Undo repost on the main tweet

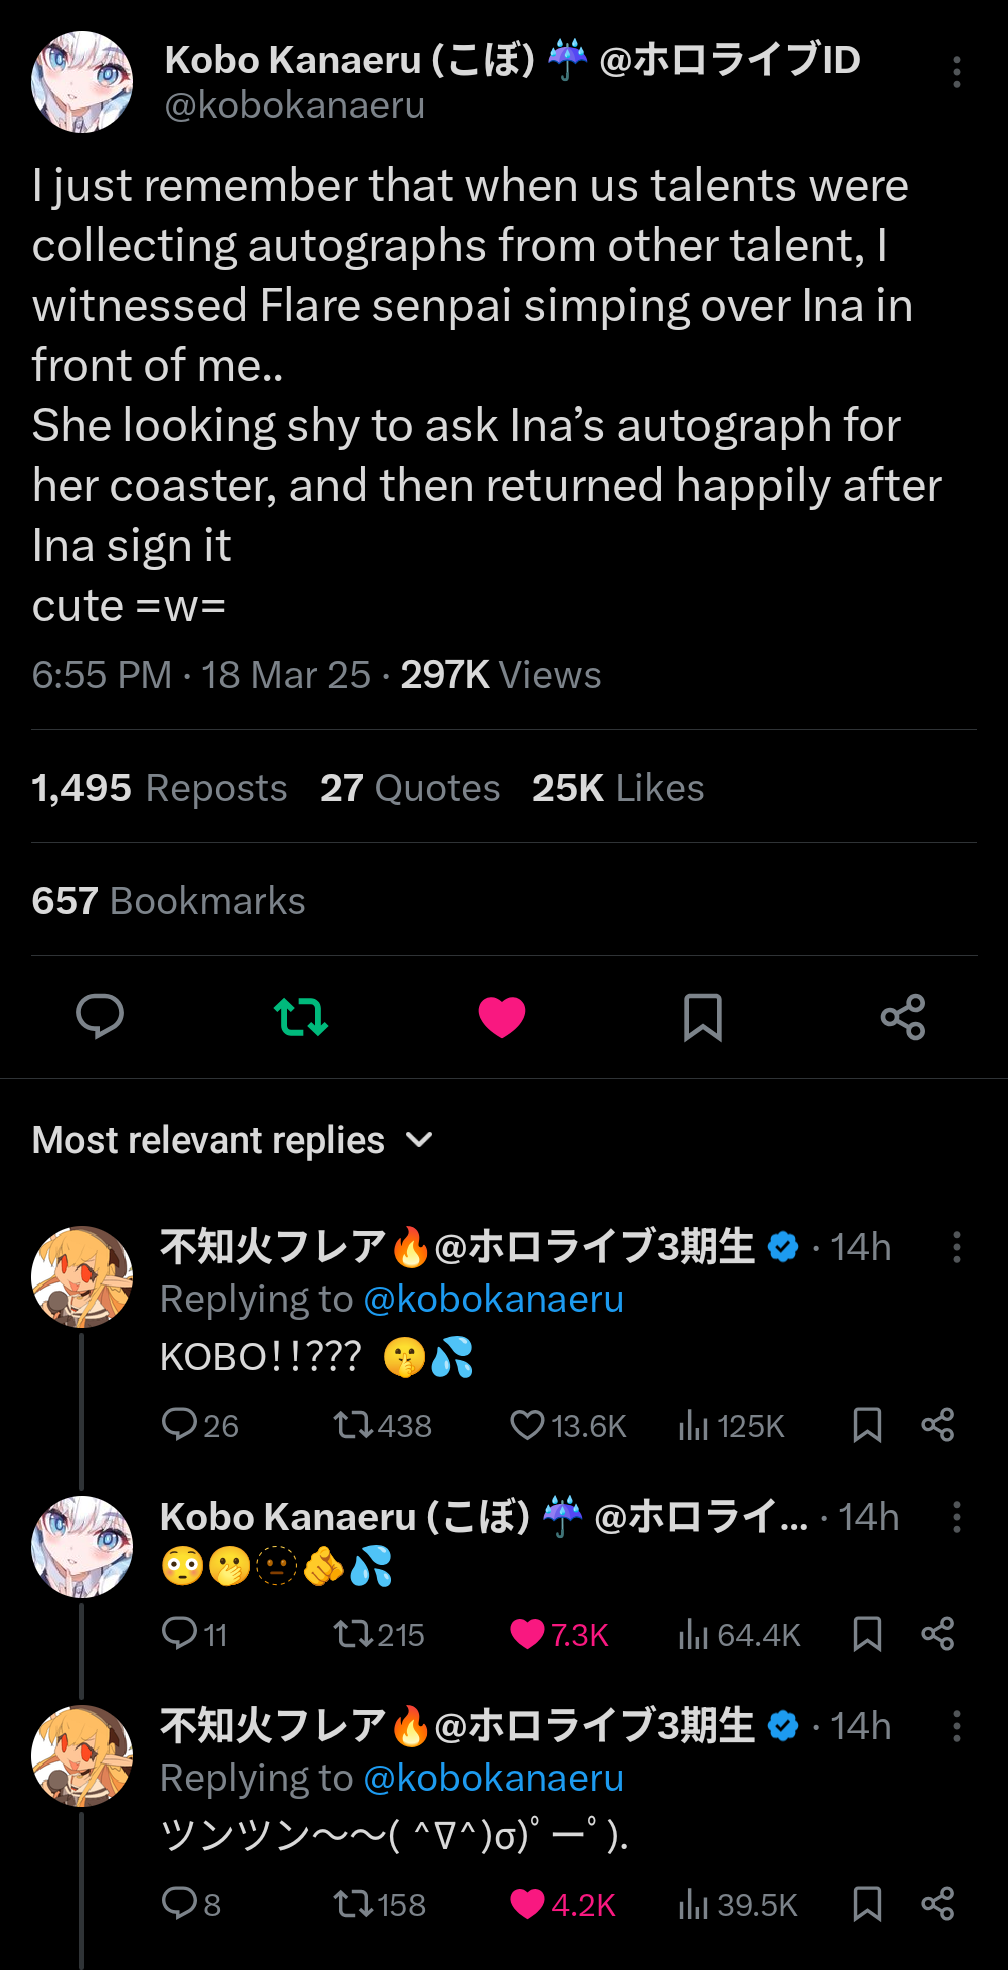[x=301, y=1017]
